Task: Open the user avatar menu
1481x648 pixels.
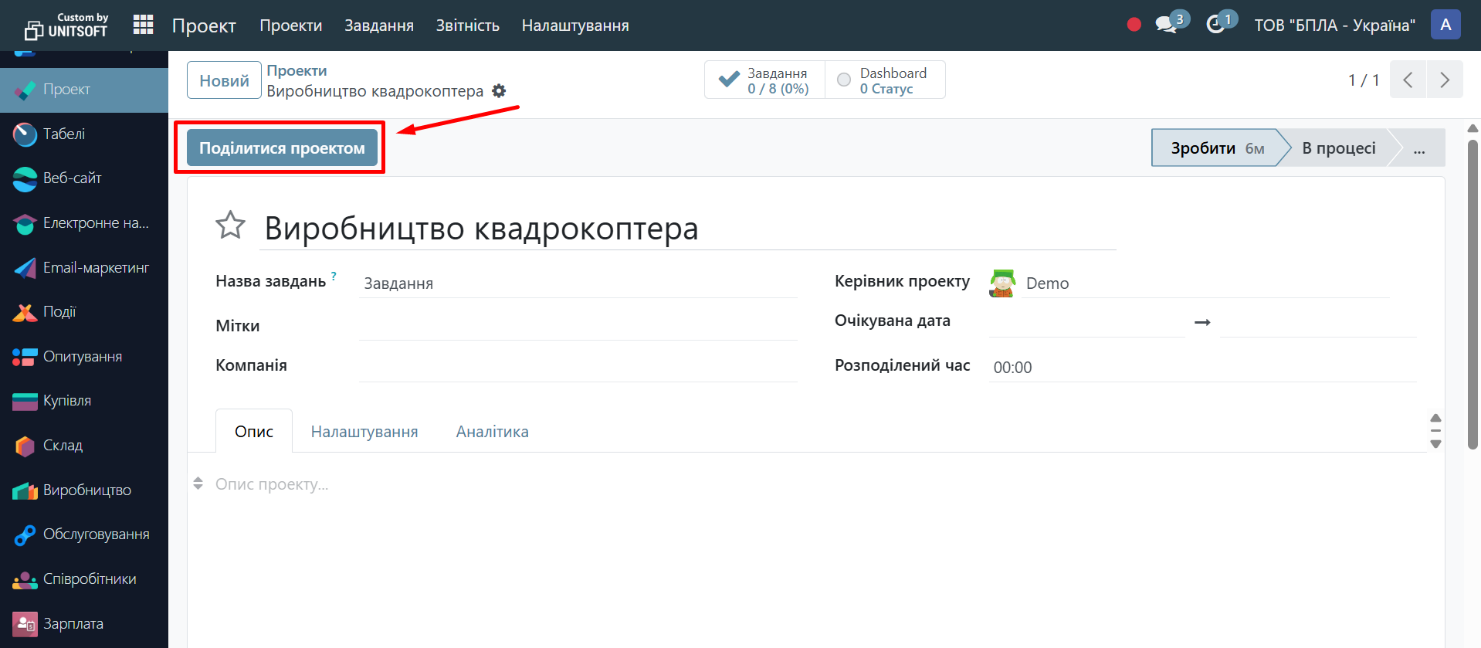Action: [1445, 25]
